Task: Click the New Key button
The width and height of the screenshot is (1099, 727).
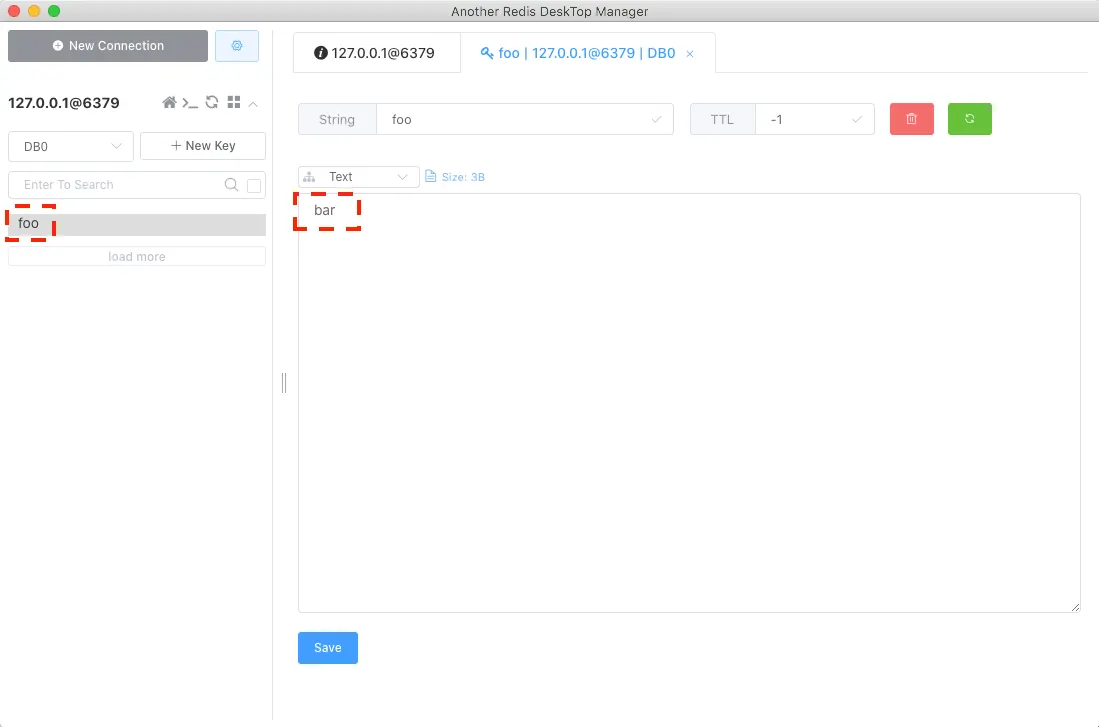Action: click(x=203, y=146)
